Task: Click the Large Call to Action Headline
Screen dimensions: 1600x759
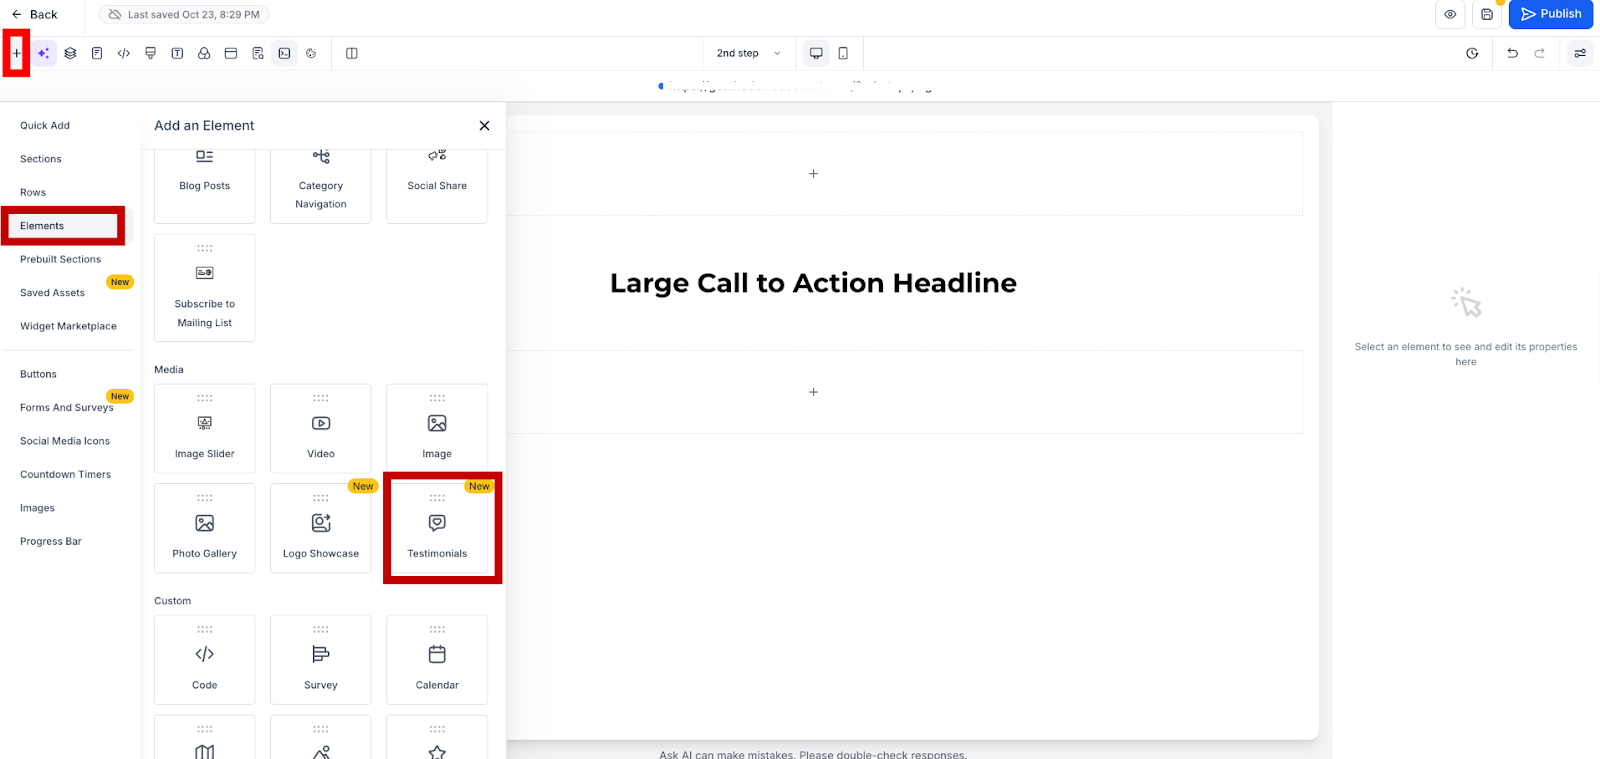Action: pyautogui.click(x=813, y=283)
